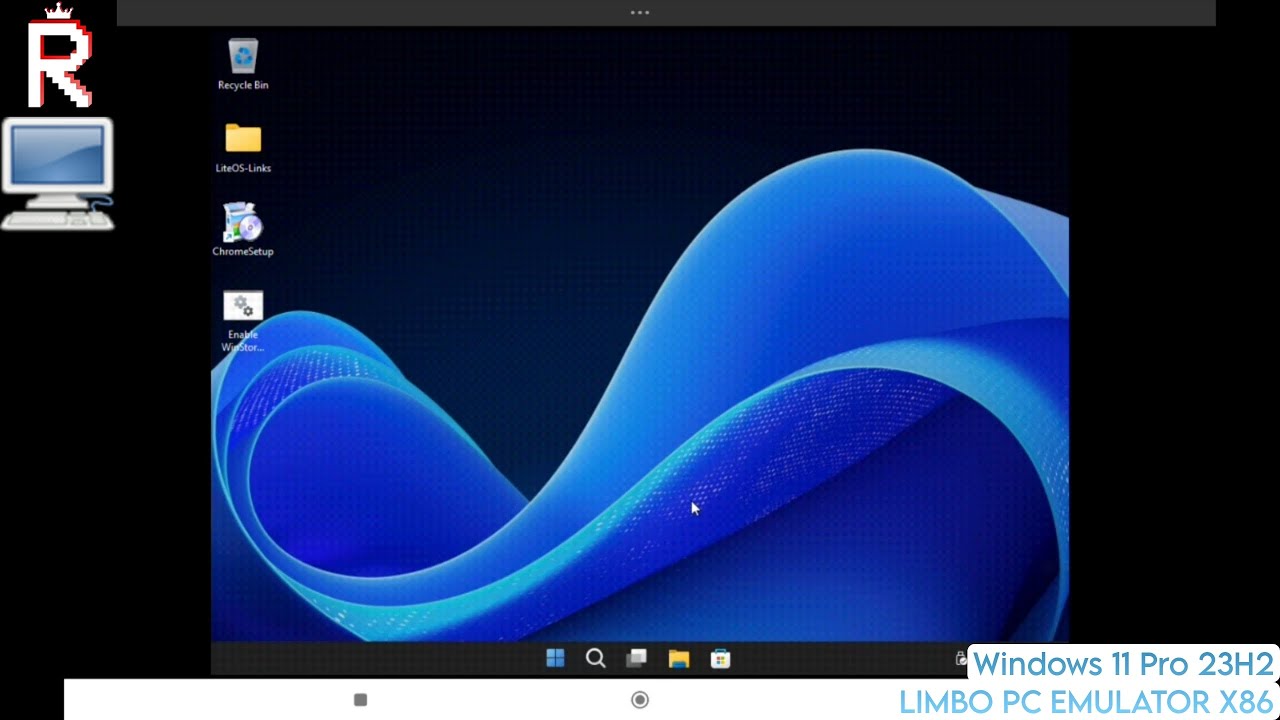
Task: Select the Enable WinStor... desktop shortcut icon
Action: (x=243, y=306)
